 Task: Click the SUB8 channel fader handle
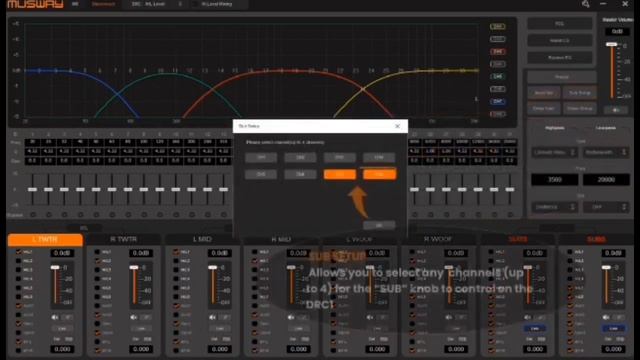pos(607,267)
